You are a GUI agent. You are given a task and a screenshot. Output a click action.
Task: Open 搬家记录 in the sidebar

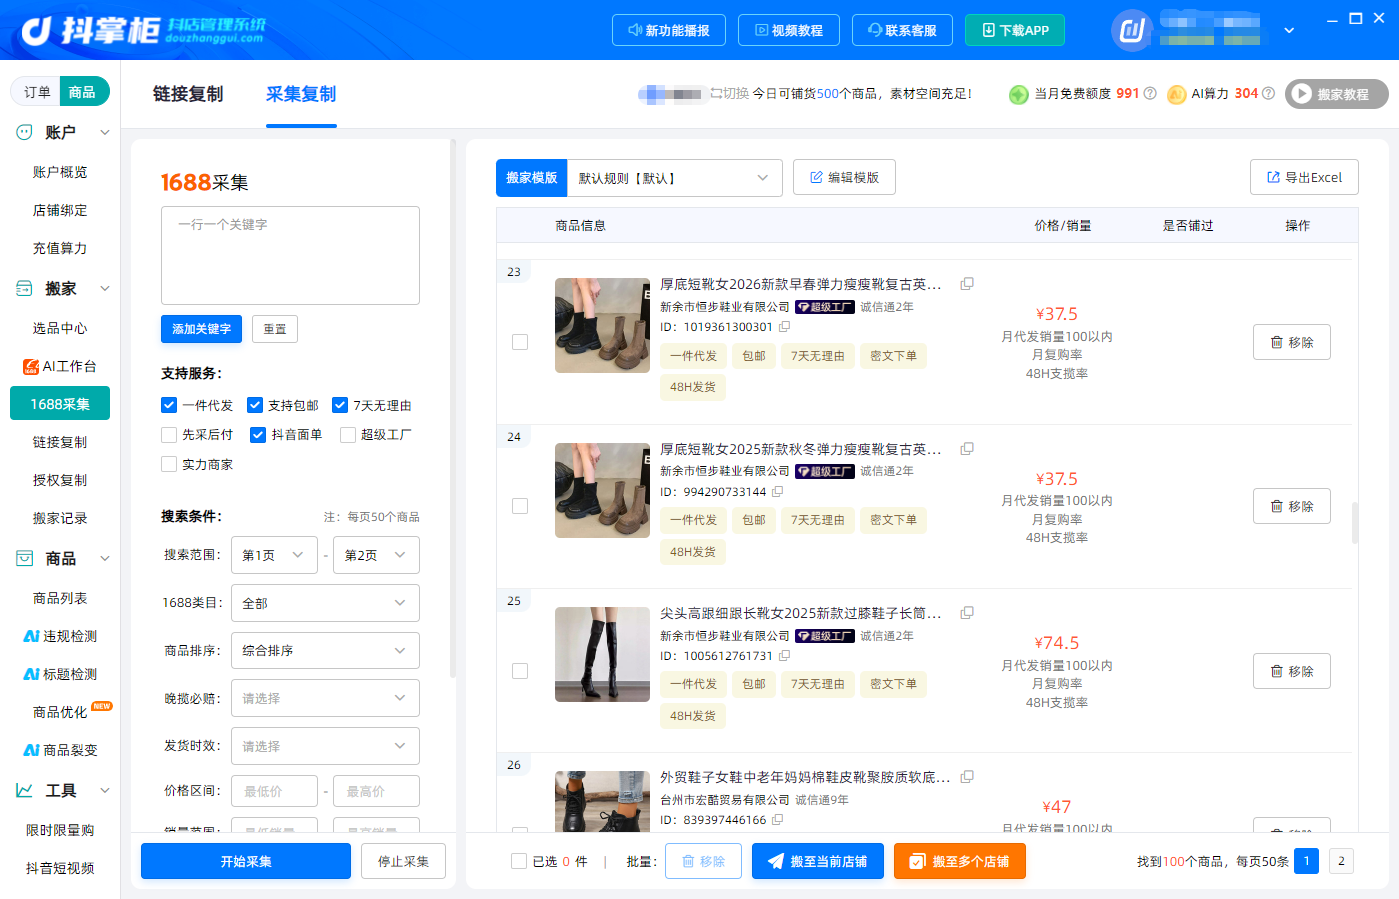(x=60, y=518)
